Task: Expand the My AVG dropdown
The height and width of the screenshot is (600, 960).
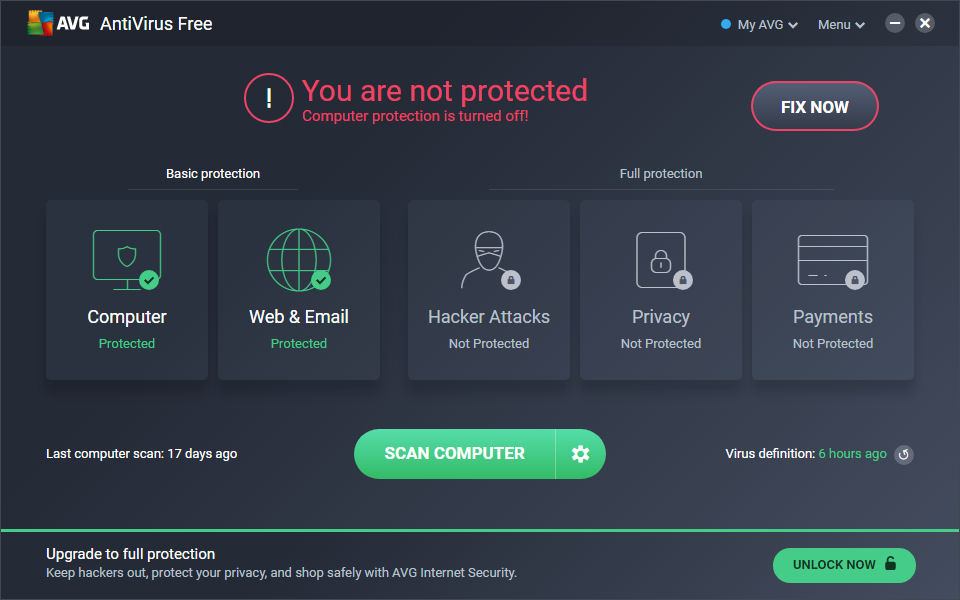Action: [x=767, y=24]
